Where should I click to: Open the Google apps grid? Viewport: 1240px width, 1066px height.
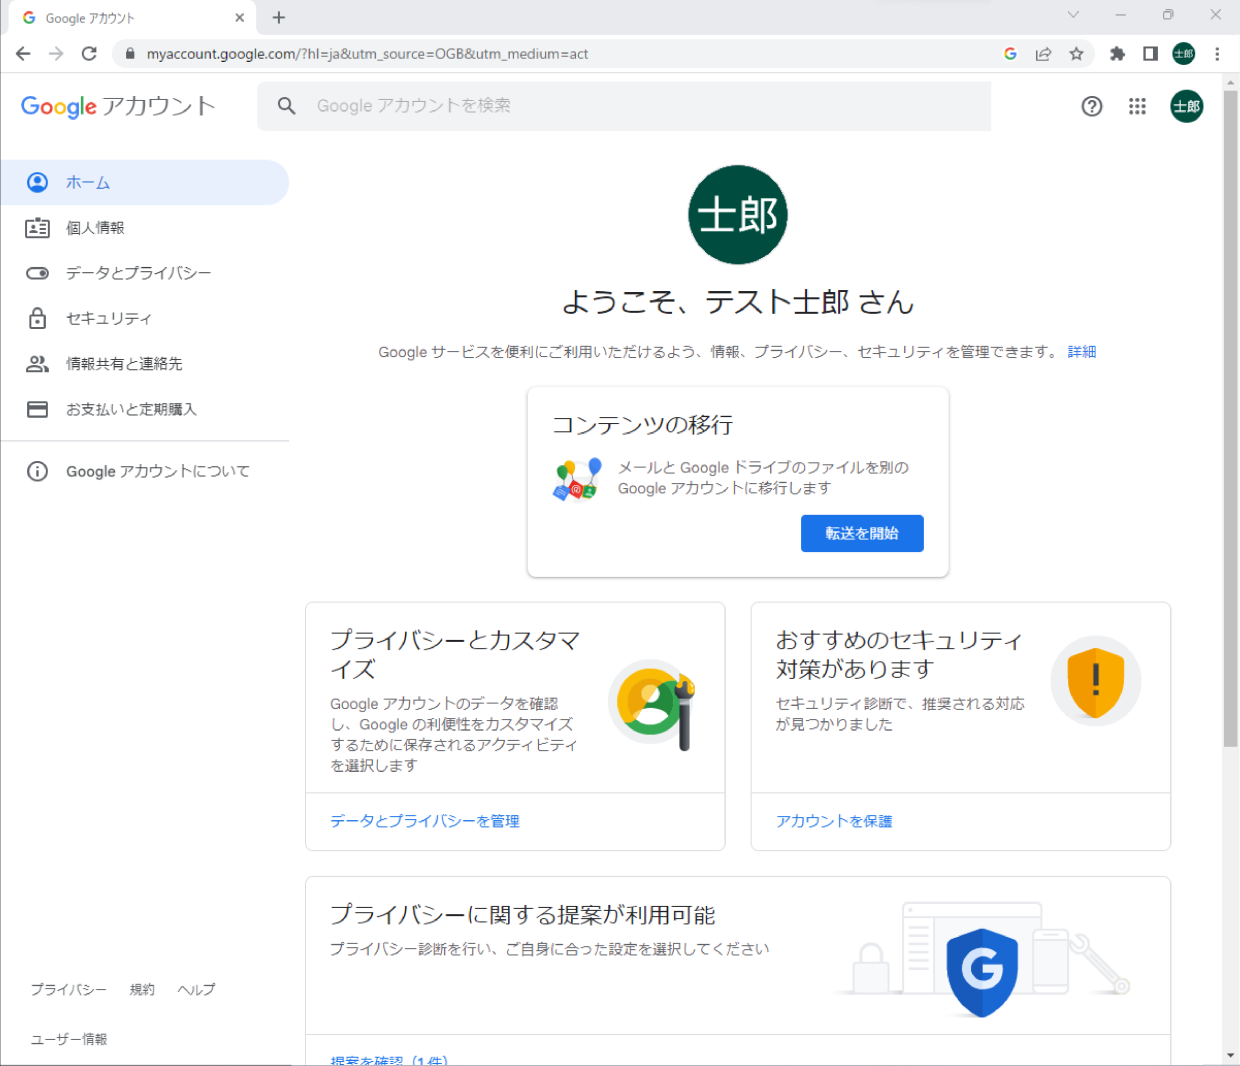click(1137, 106)
